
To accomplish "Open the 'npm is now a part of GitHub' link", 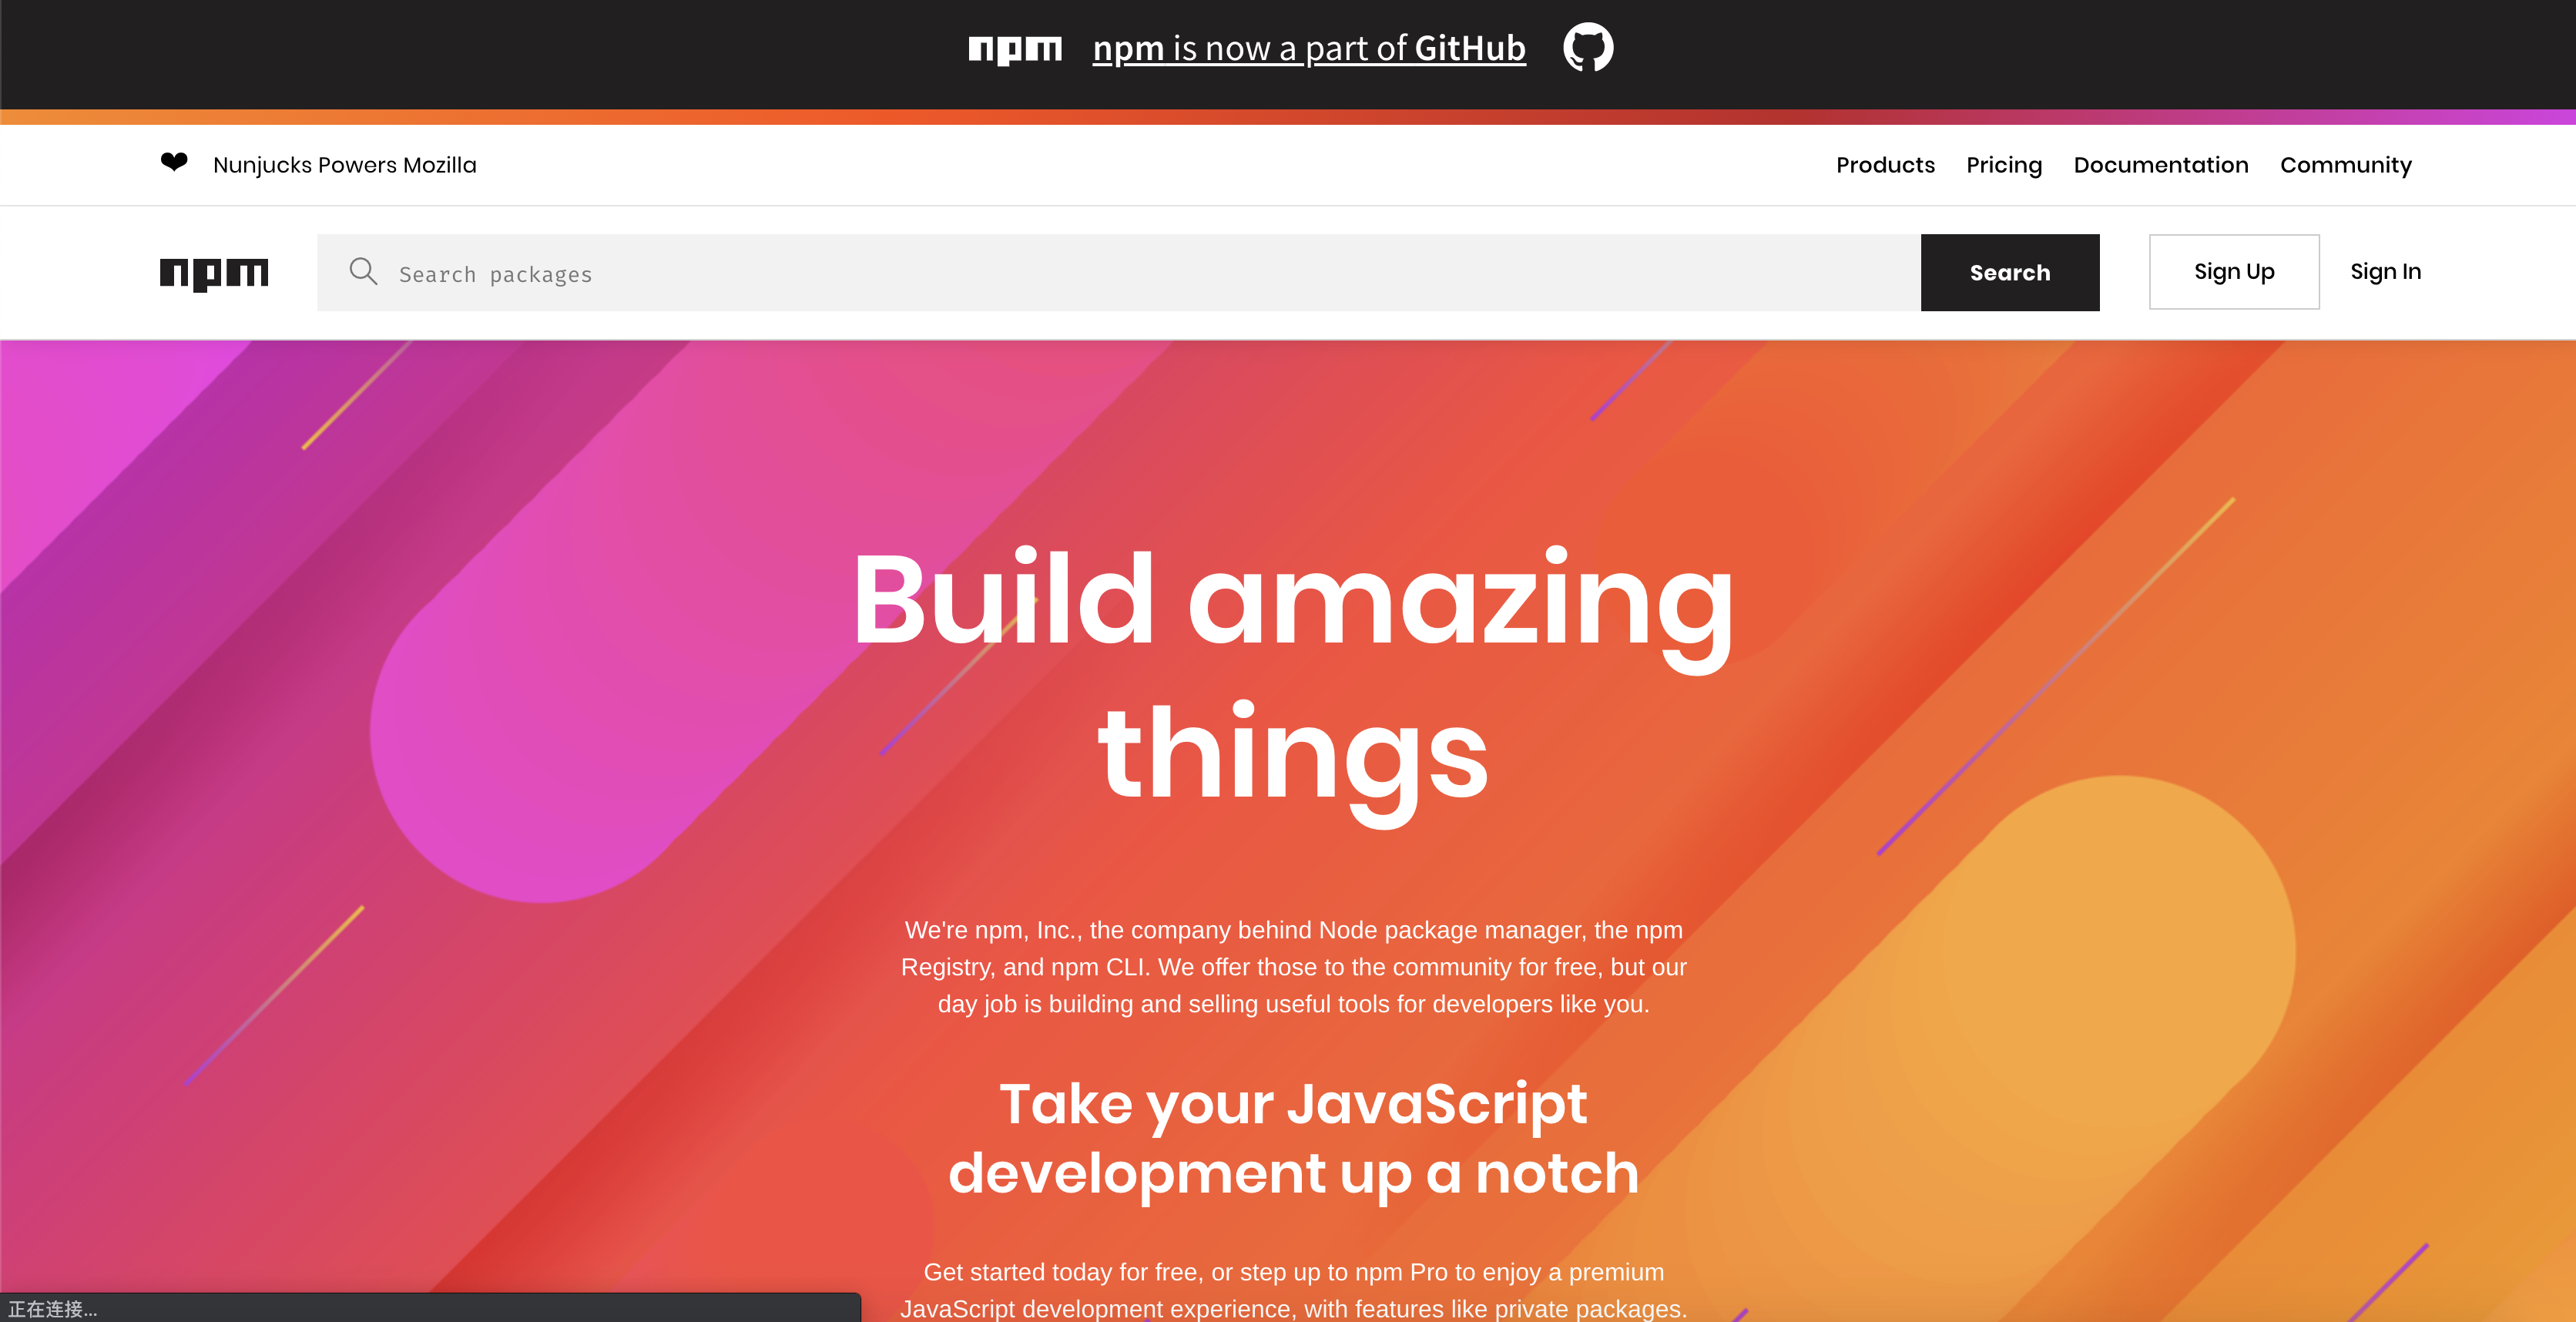I will click(x=1308, y=49).
